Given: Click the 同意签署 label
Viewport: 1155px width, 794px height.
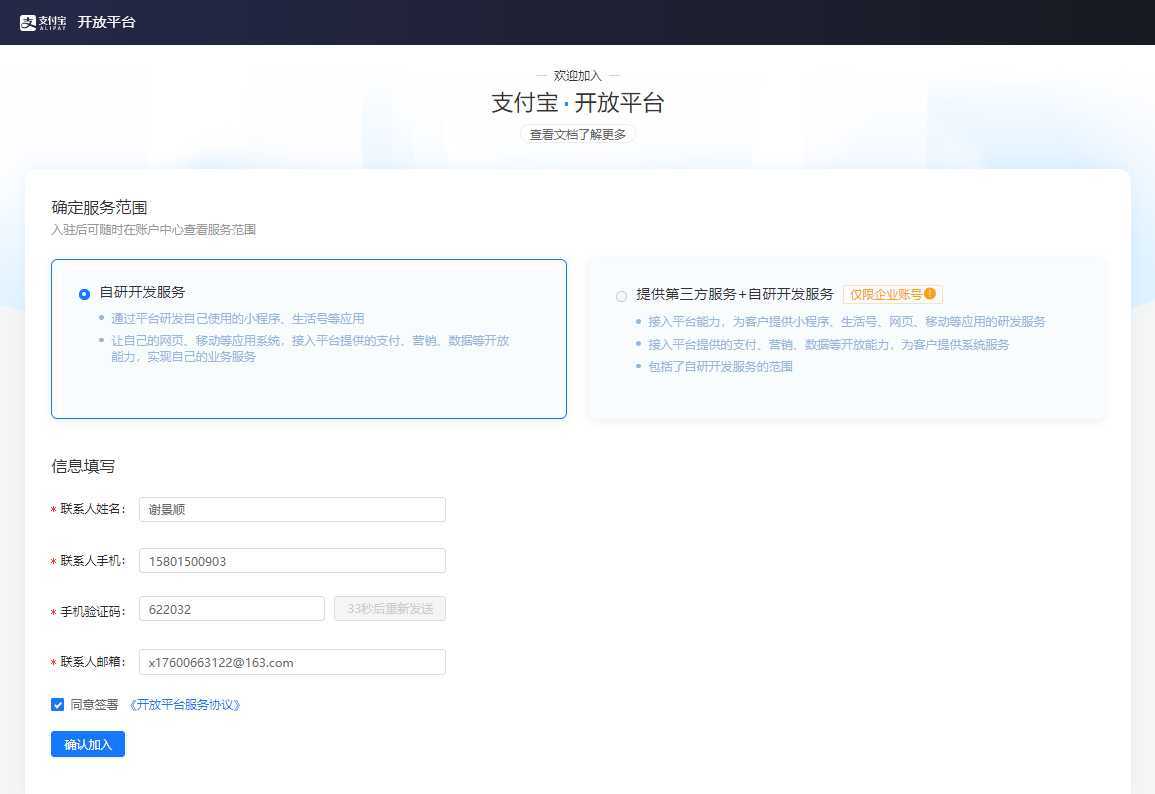Looking at the screenshot, I should pos(94,705).
